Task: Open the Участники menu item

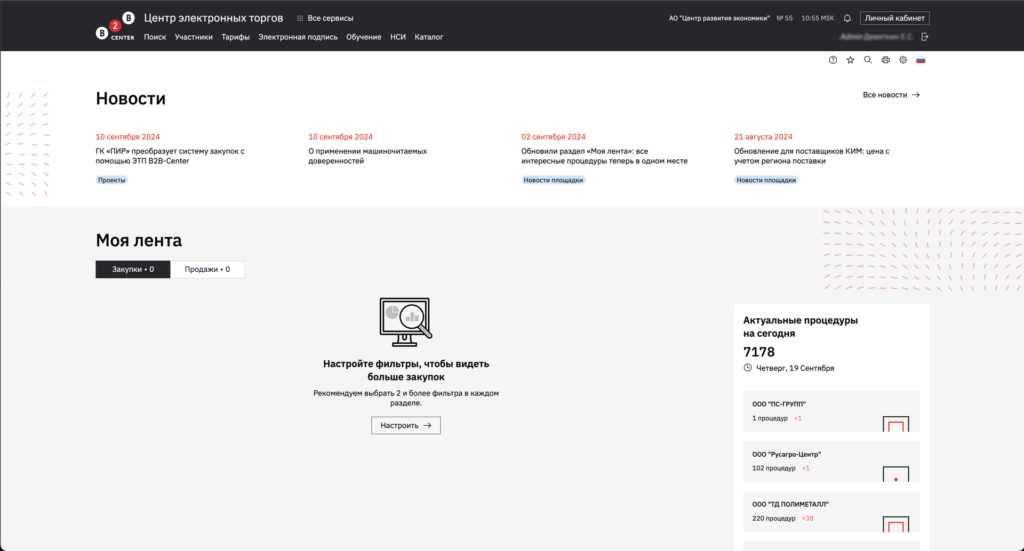Action: pyautogui.click(x=193, y=37)
